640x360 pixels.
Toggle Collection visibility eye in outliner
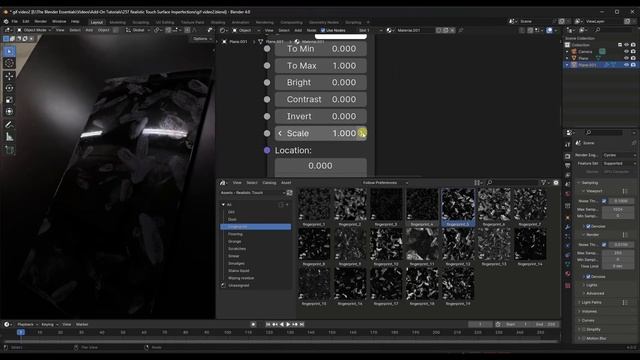tap(627, 45)
